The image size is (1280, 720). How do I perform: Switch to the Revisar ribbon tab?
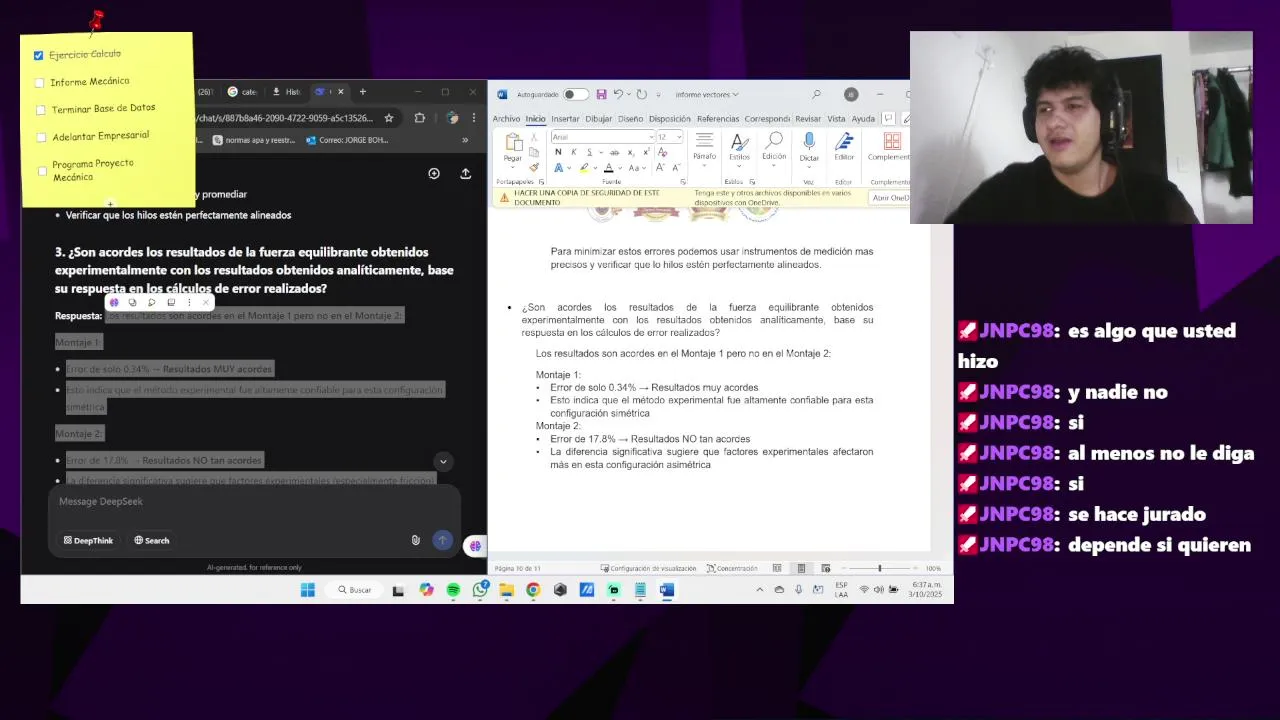click(808, 118)
